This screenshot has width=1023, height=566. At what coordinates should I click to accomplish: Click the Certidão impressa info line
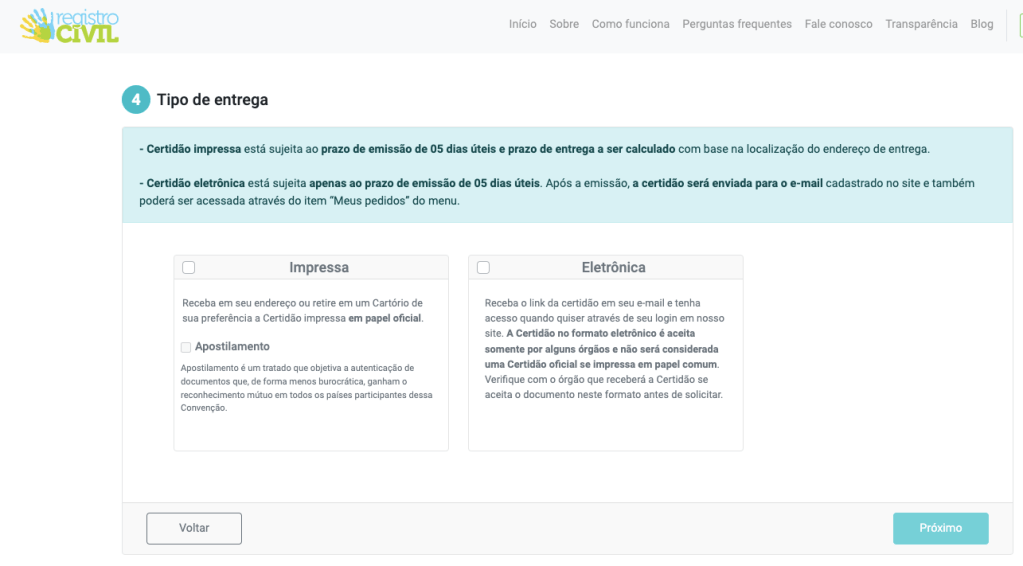pyautogui.click(x=534, y=149)
